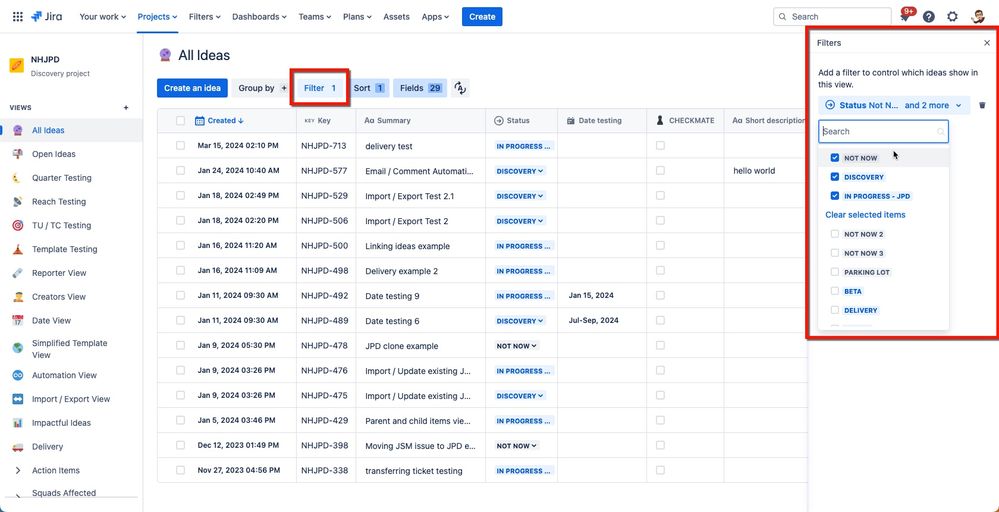Image resolution: width=999 pixels, height=512 pixels.
Task: Click Clear selected items link
Action: (x=865, y=215)
